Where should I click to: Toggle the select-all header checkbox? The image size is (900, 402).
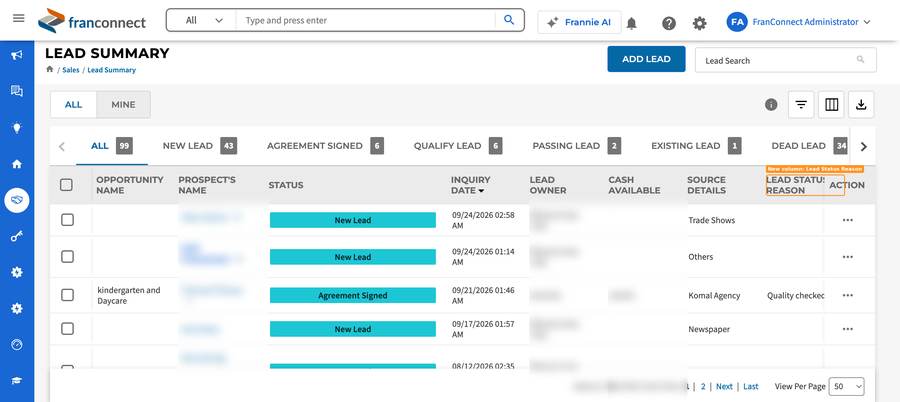pos(67,185)
